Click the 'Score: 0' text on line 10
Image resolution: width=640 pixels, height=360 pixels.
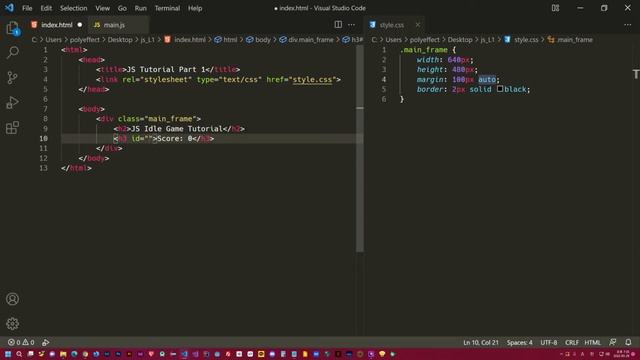click(175, 139)
